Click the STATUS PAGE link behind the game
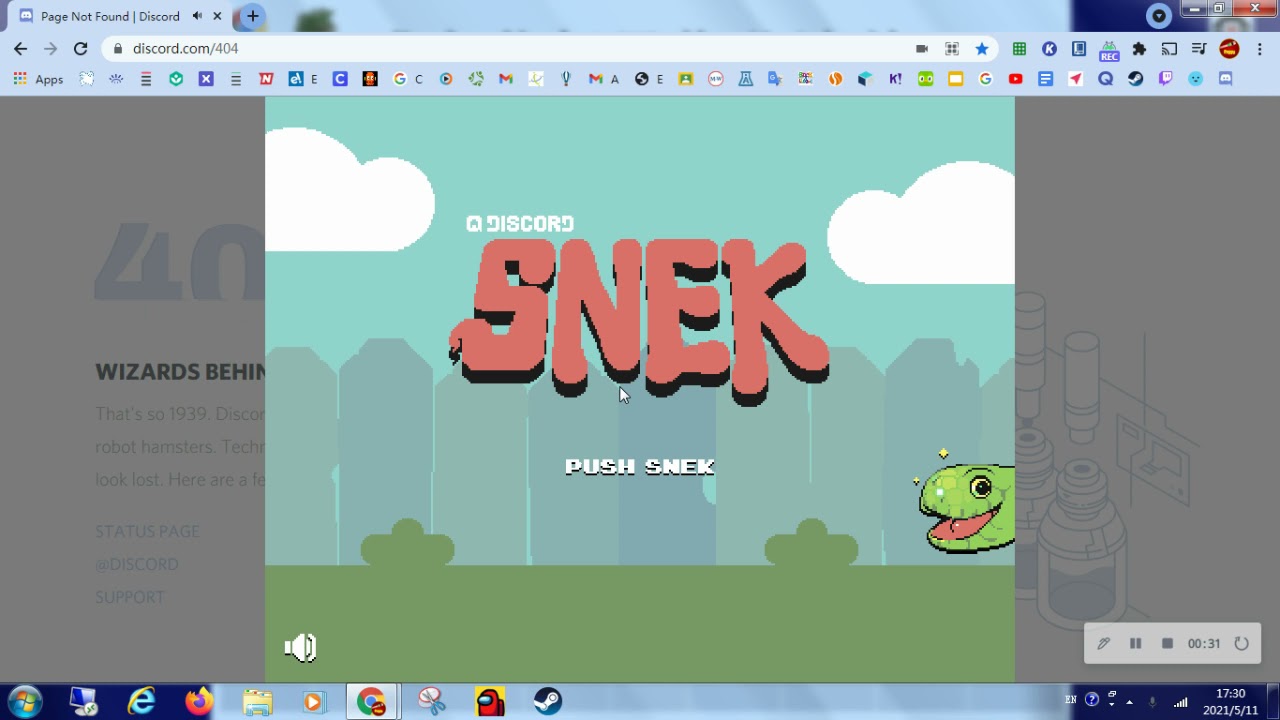 click(x=147, y=532)
